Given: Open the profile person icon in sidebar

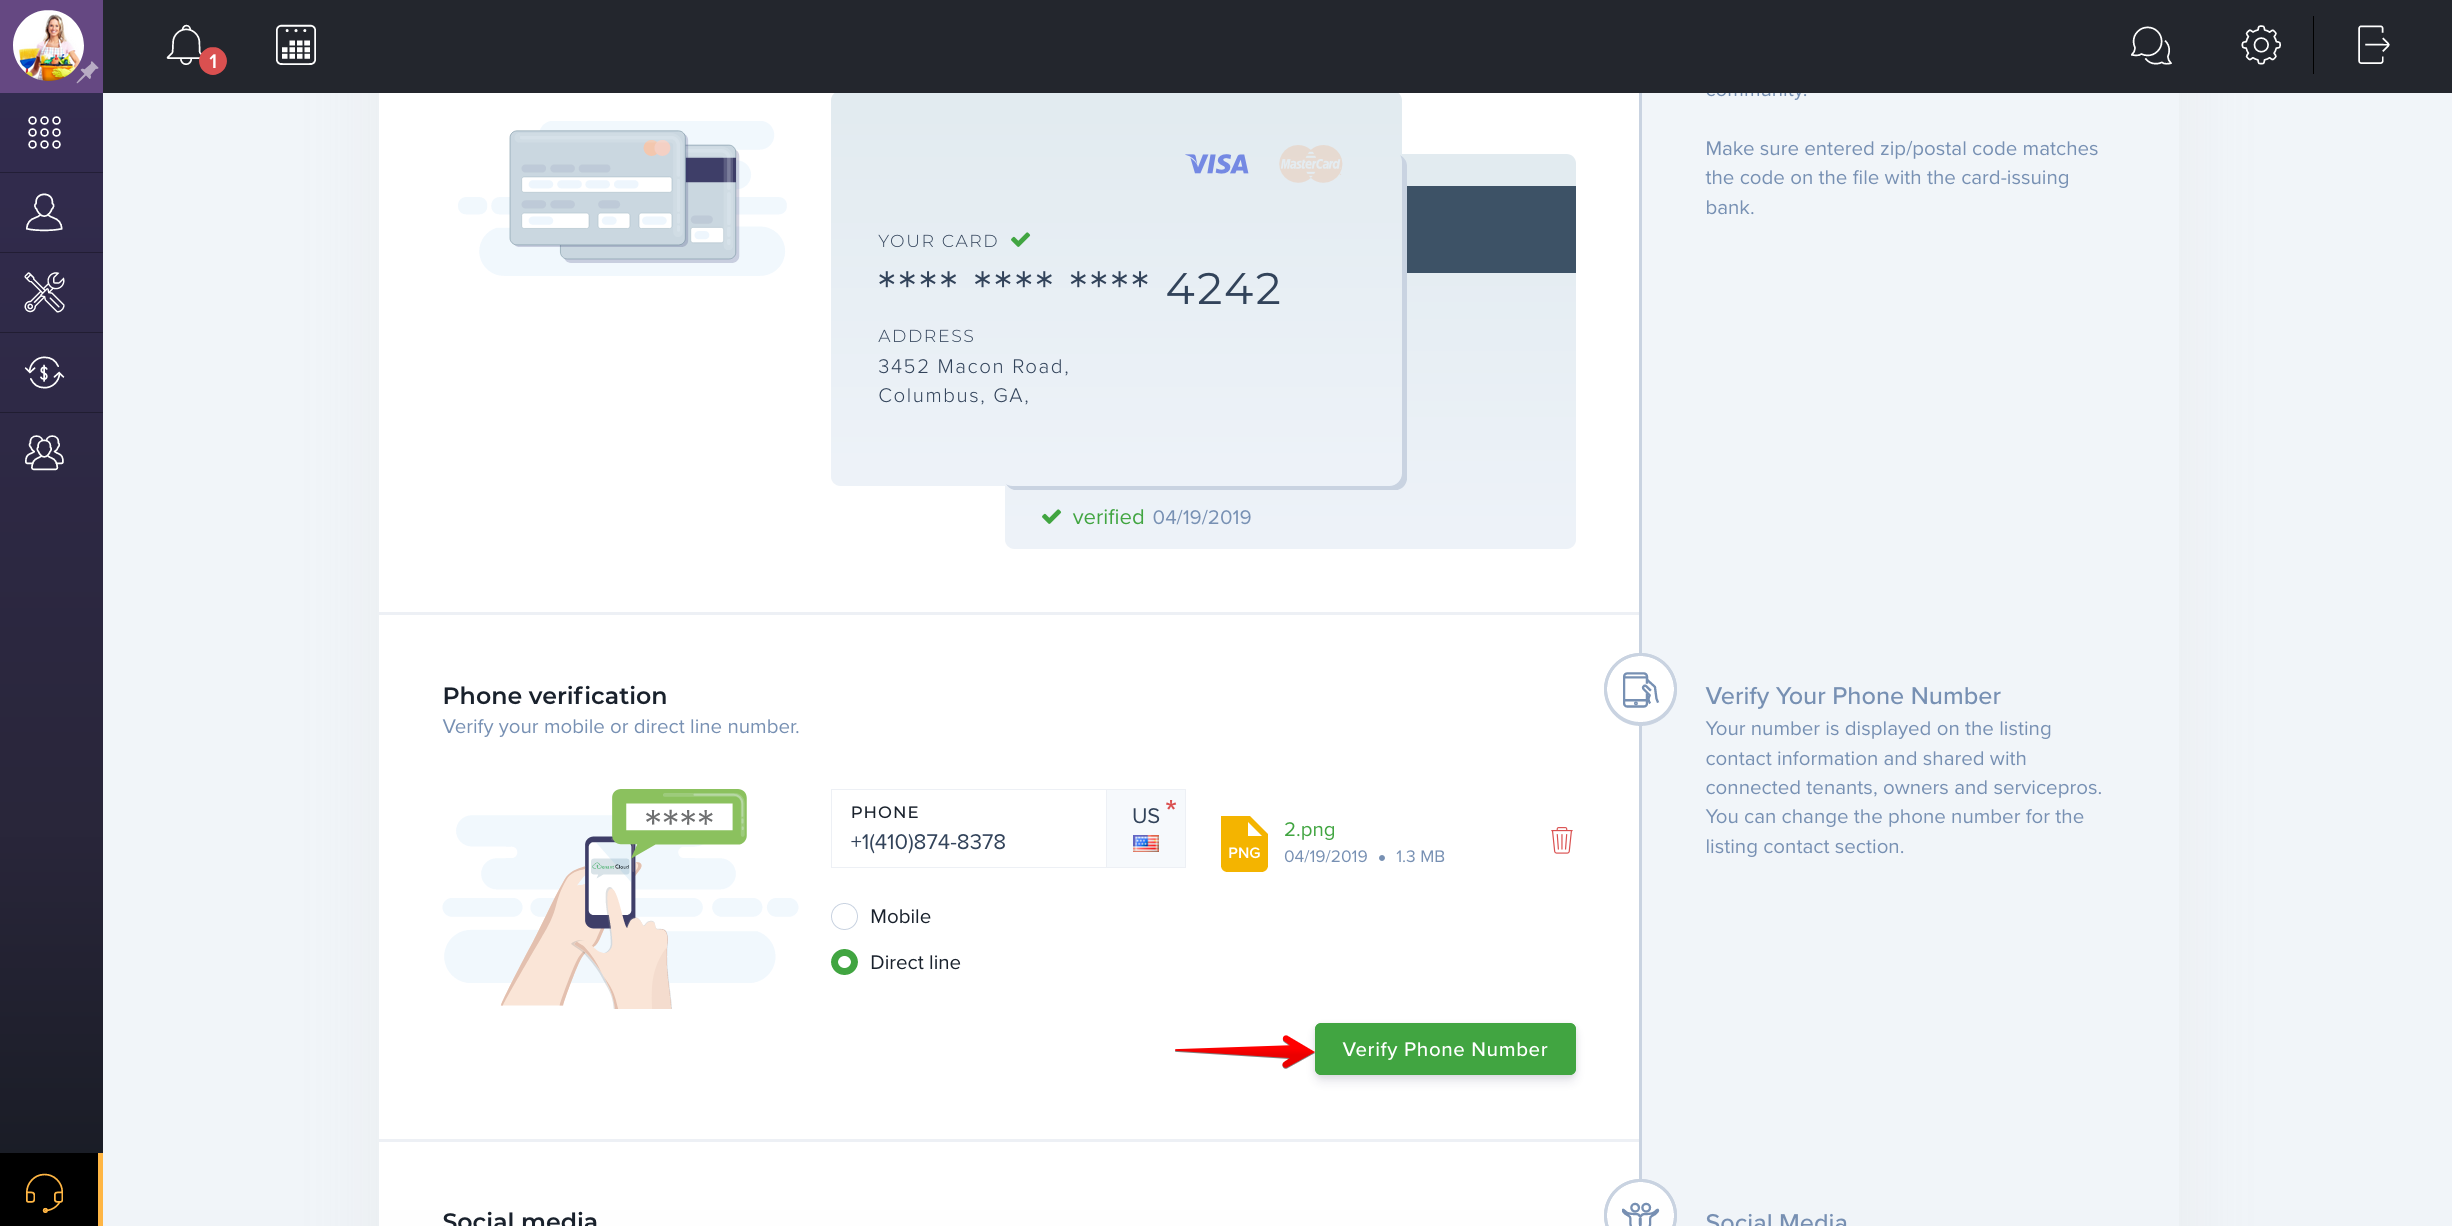Looking at the screenshot, I should click(x=44, y=212).
